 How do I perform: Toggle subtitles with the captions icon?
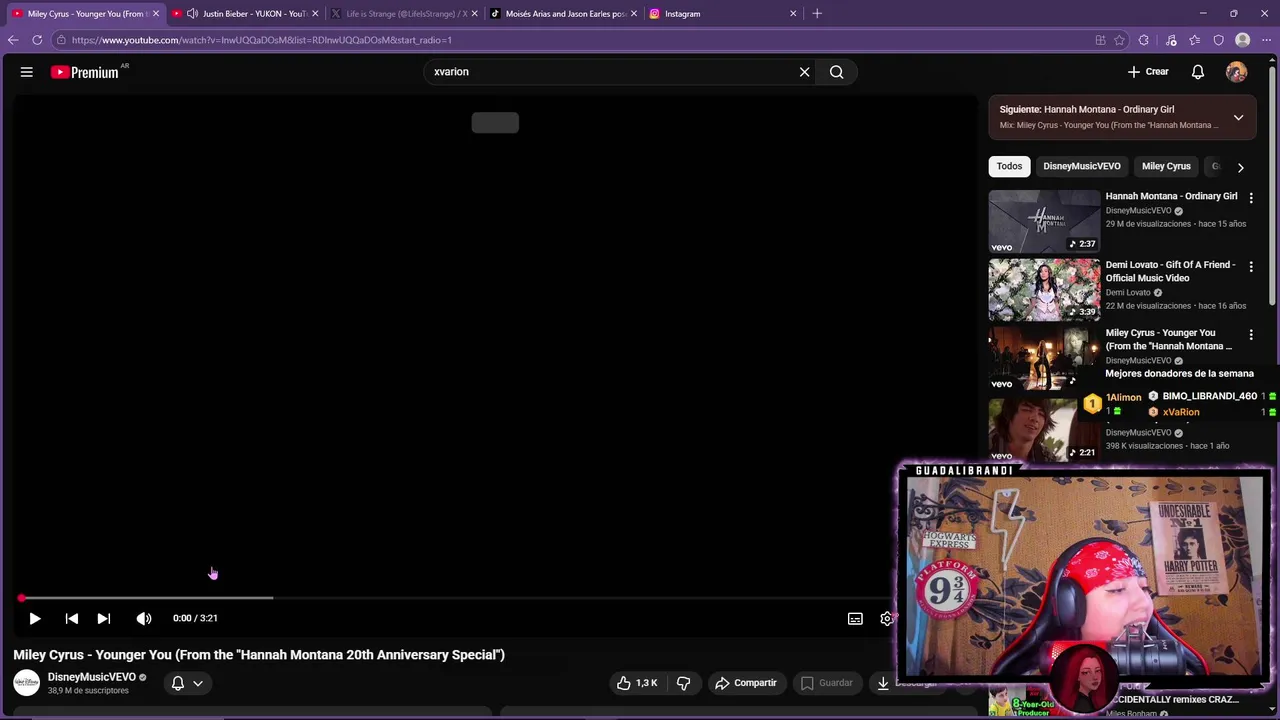855,619
